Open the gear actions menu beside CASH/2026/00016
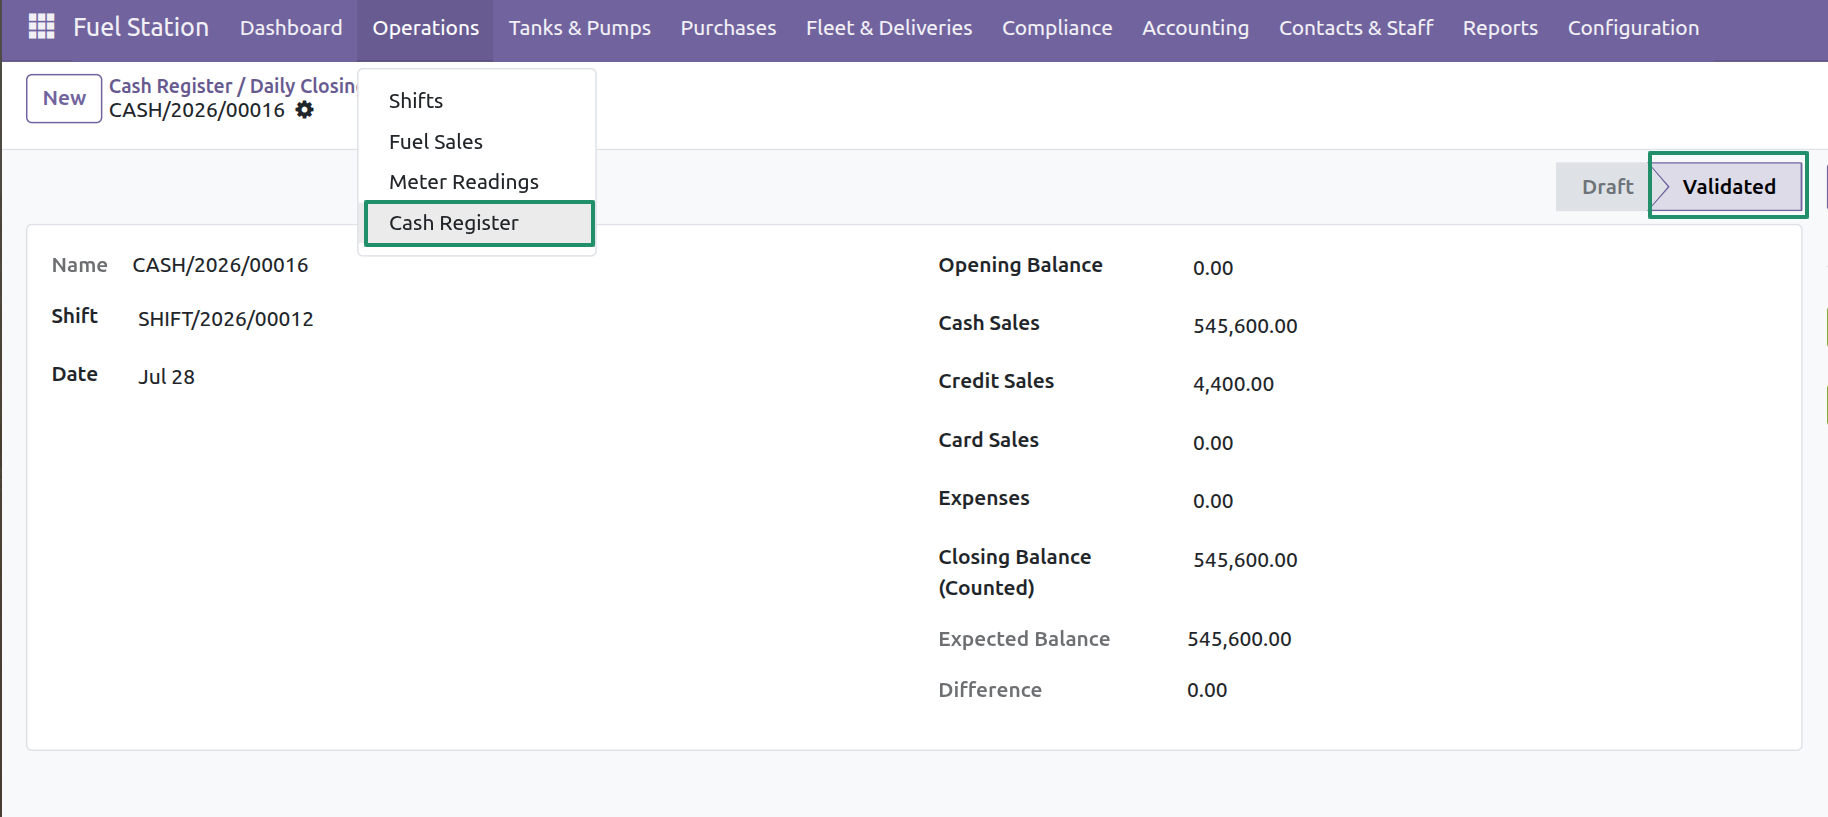1828x817 pixels. (x=305, y=110)
